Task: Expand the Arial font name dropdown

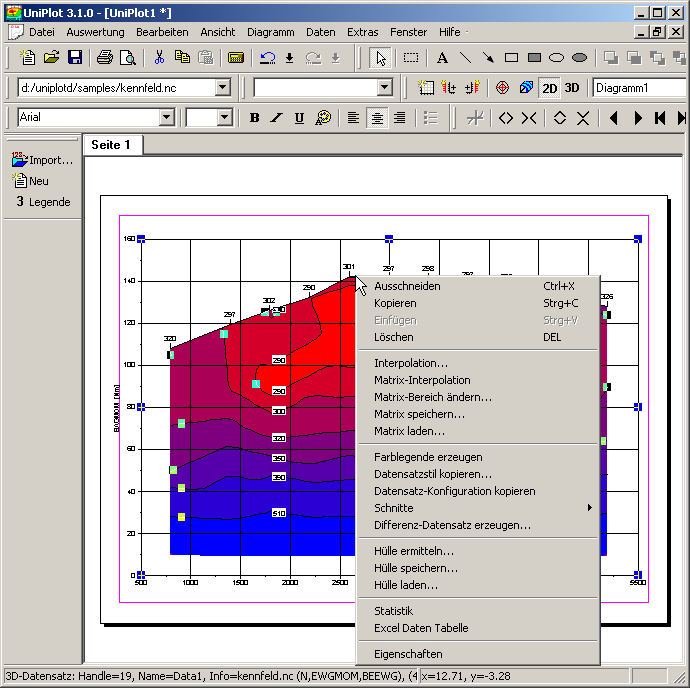Action: [x=166, y=118]
